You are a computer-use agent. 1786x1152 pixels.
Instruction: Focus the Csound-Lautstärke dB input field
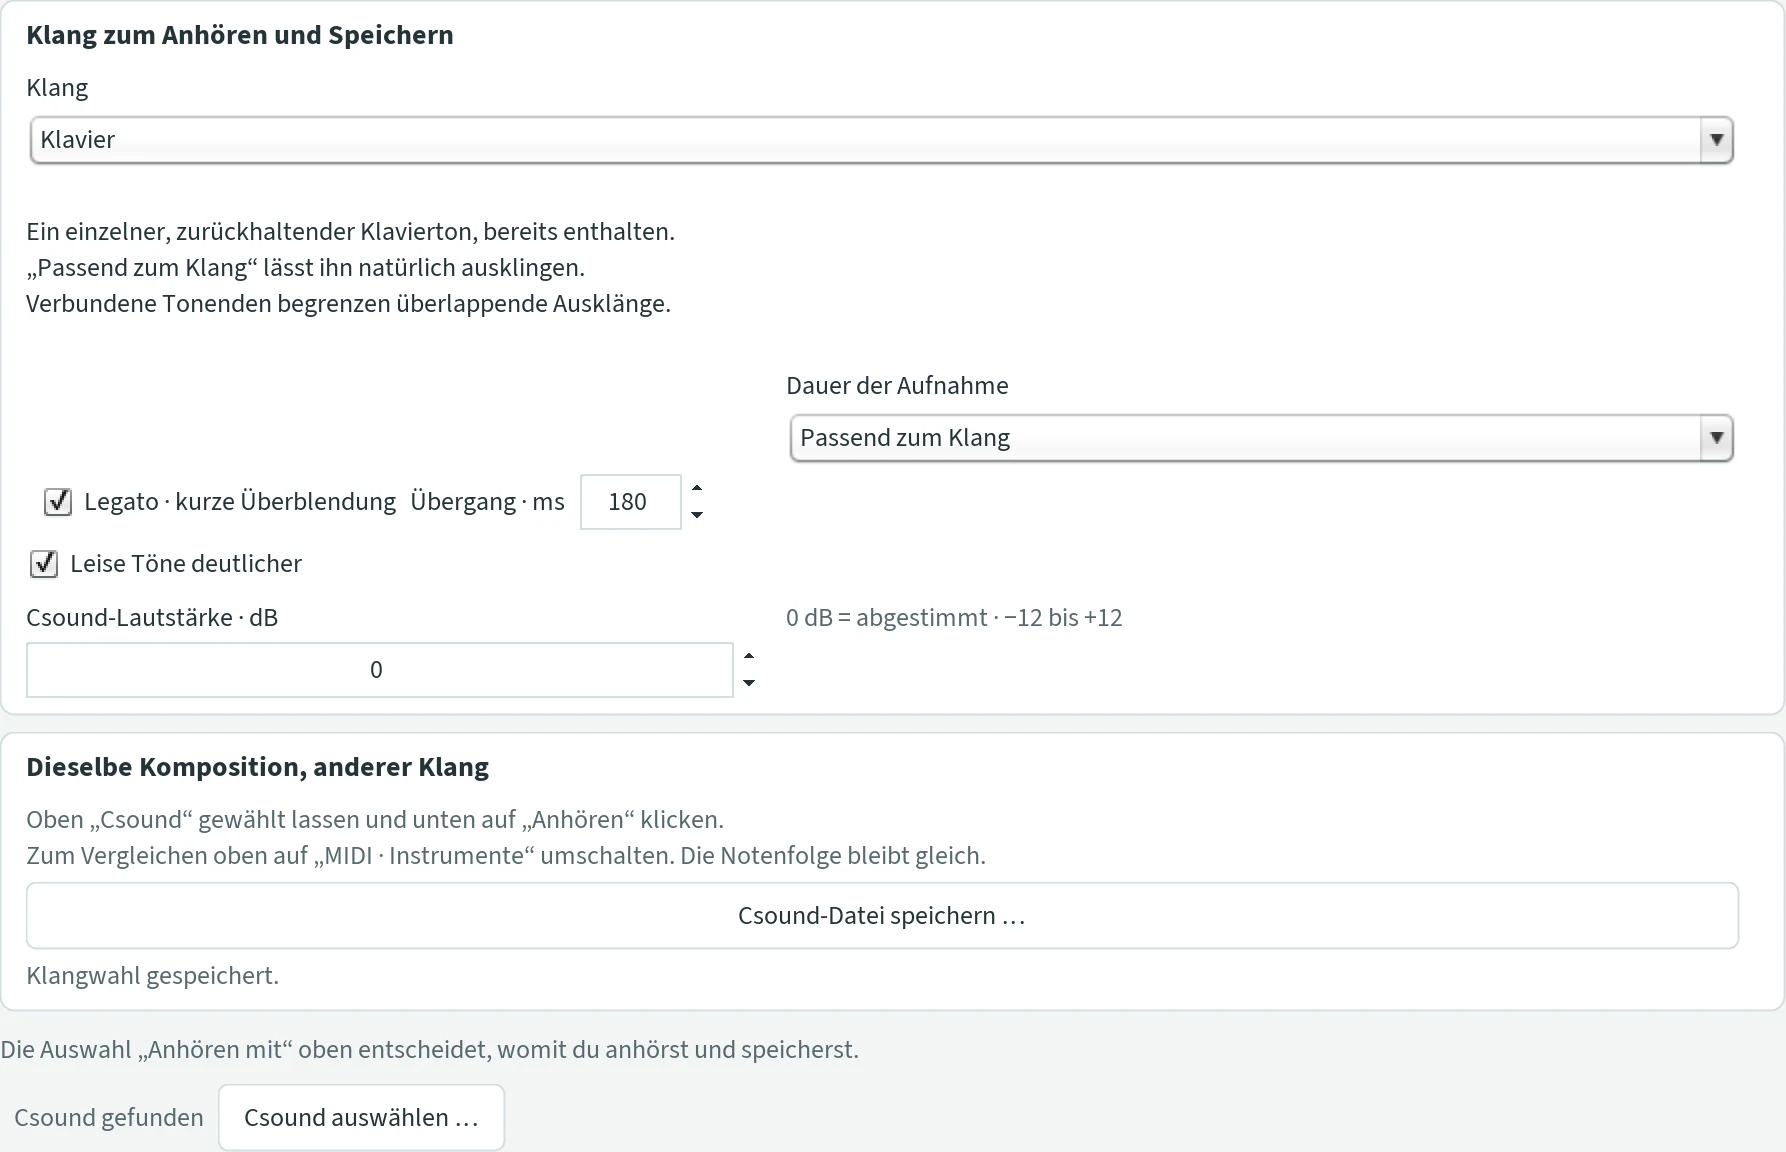(379, 670)
